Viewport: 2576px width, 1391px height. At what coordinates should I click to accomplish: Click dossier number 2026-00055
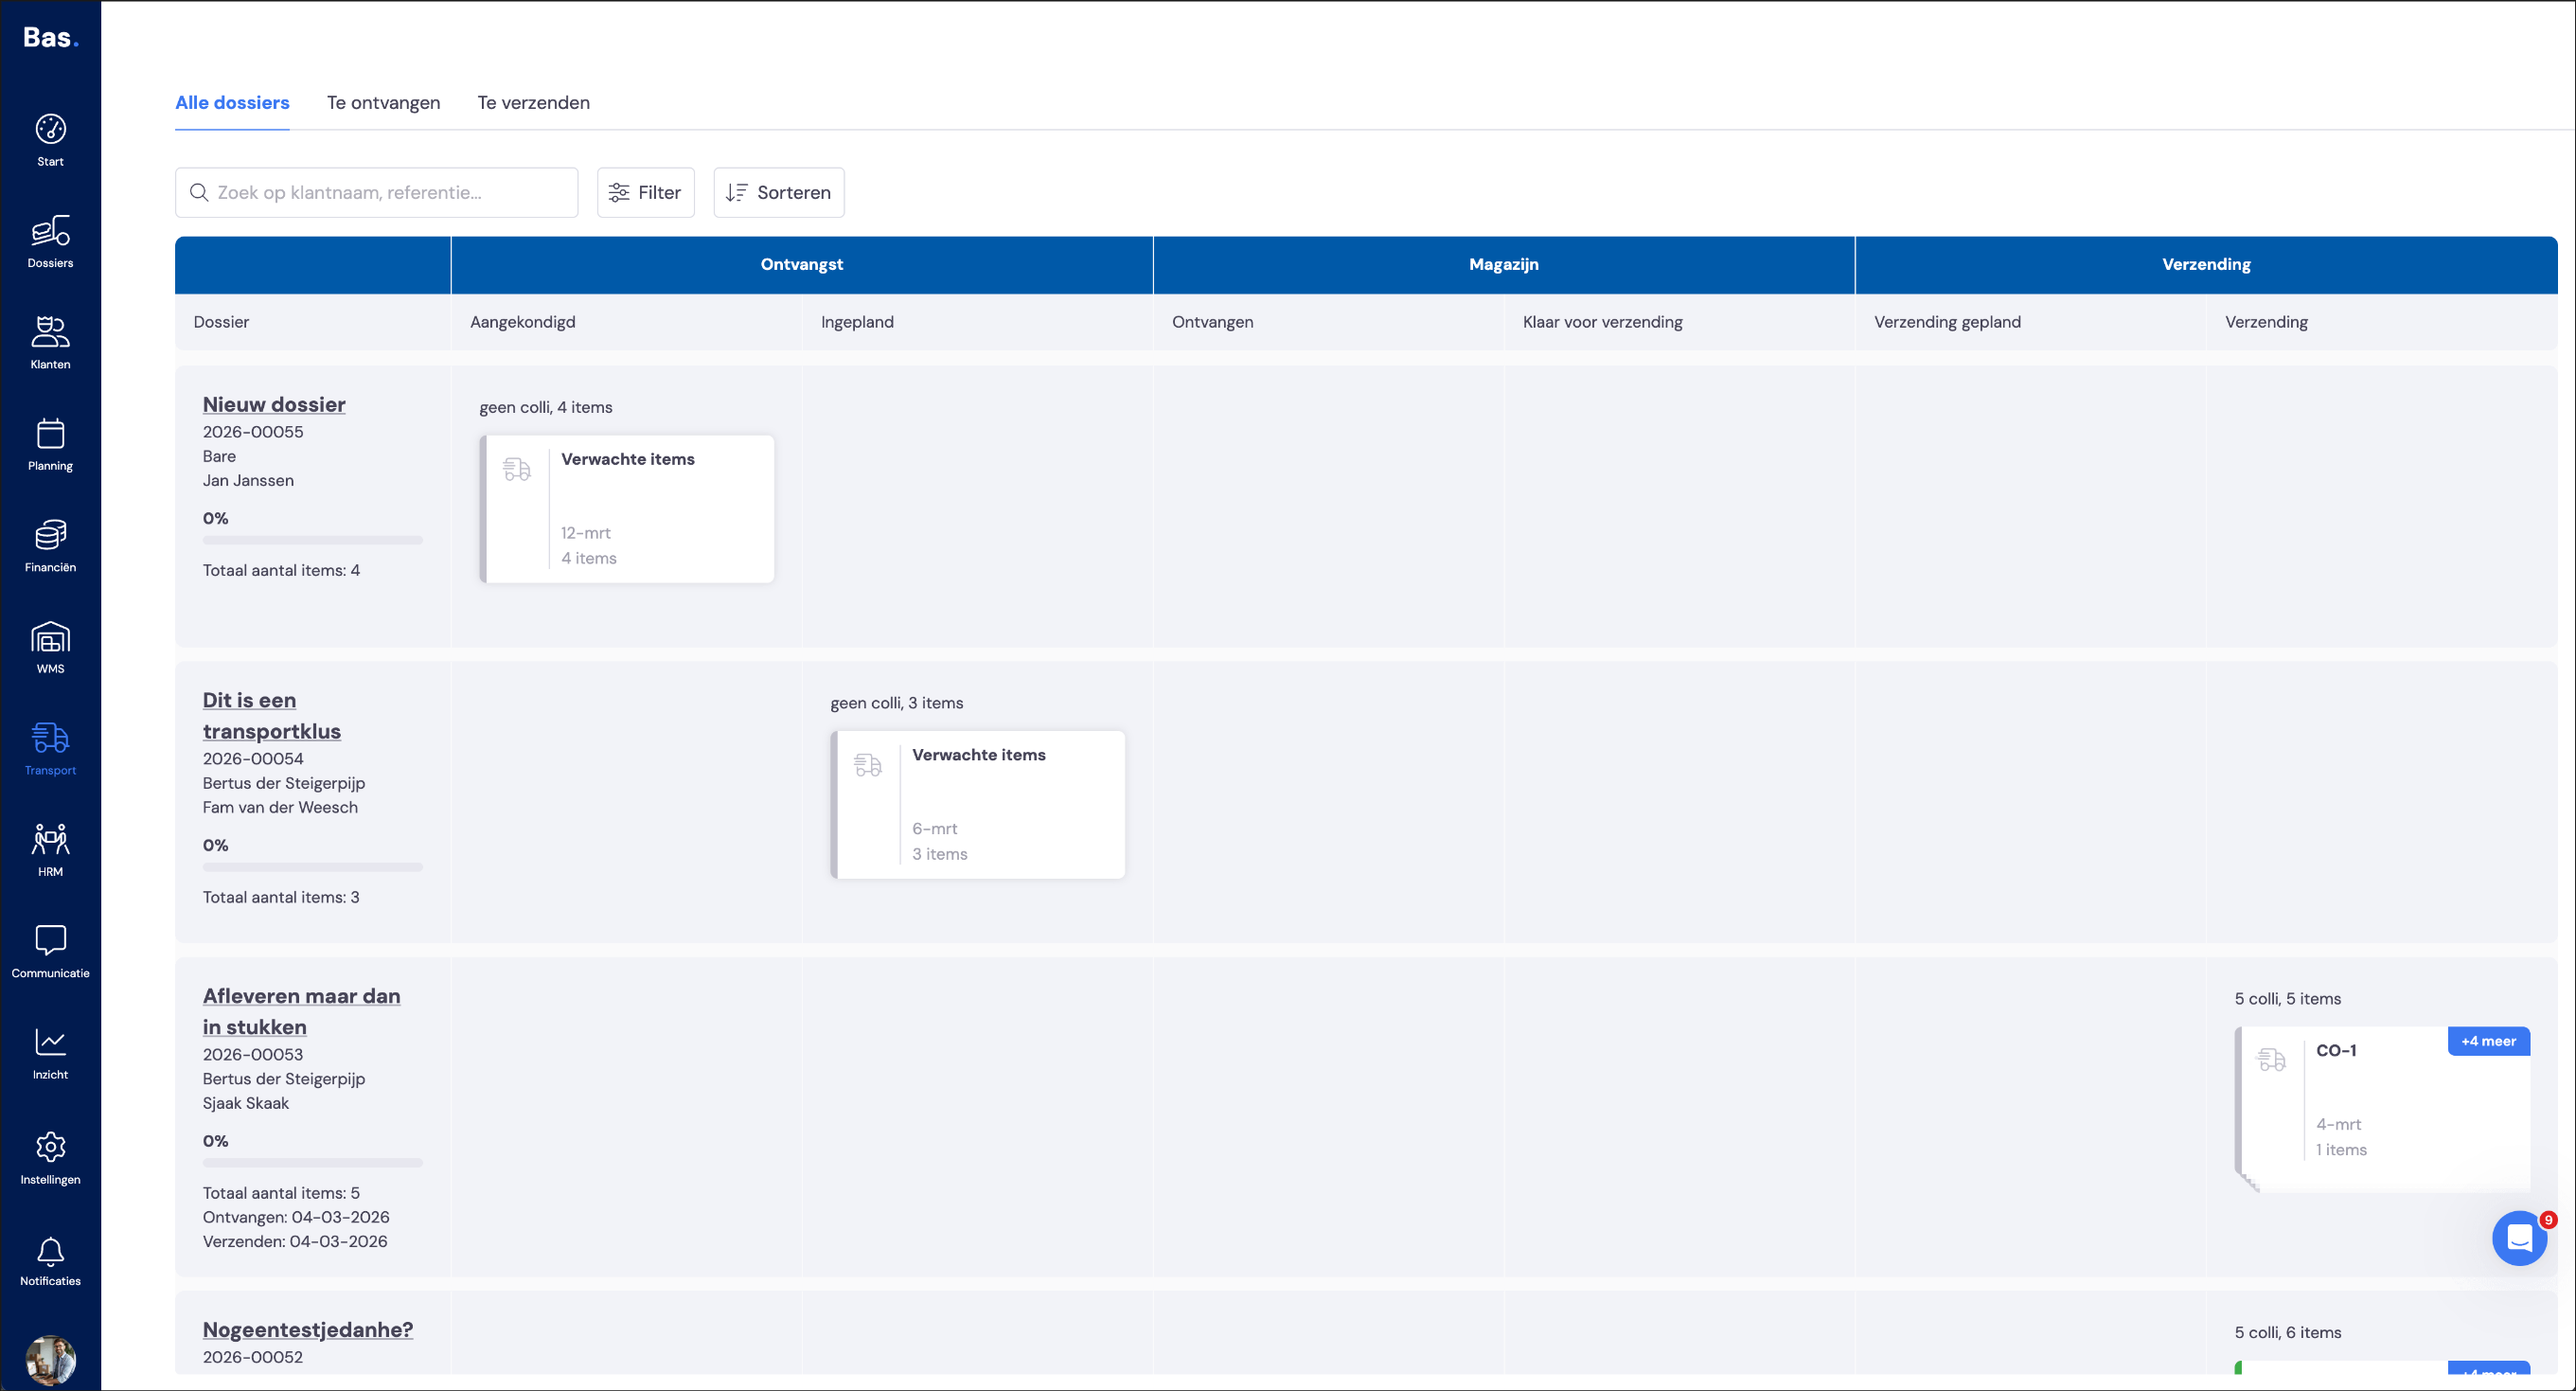coord(253,432)
